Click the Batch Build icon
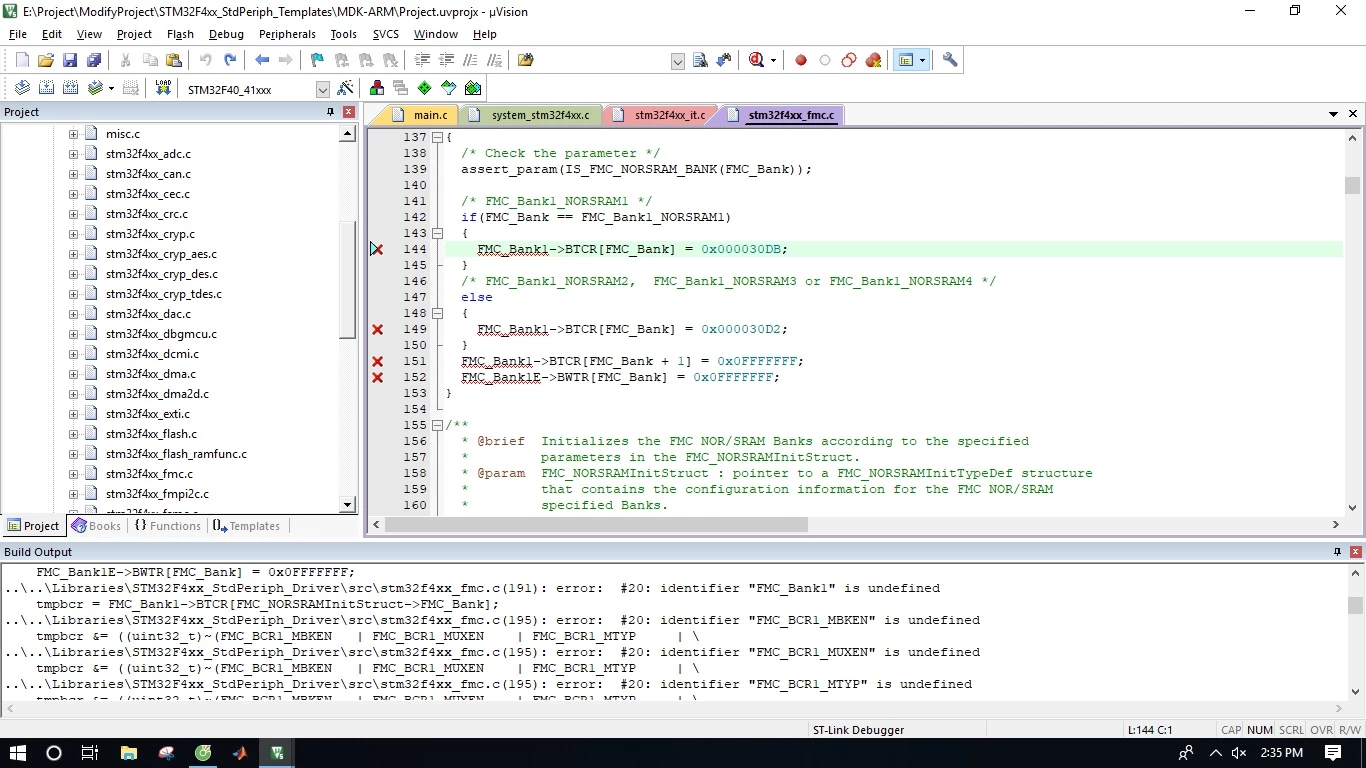The width and height of the screenshot is (1366, 768). [x=95, y=88]
